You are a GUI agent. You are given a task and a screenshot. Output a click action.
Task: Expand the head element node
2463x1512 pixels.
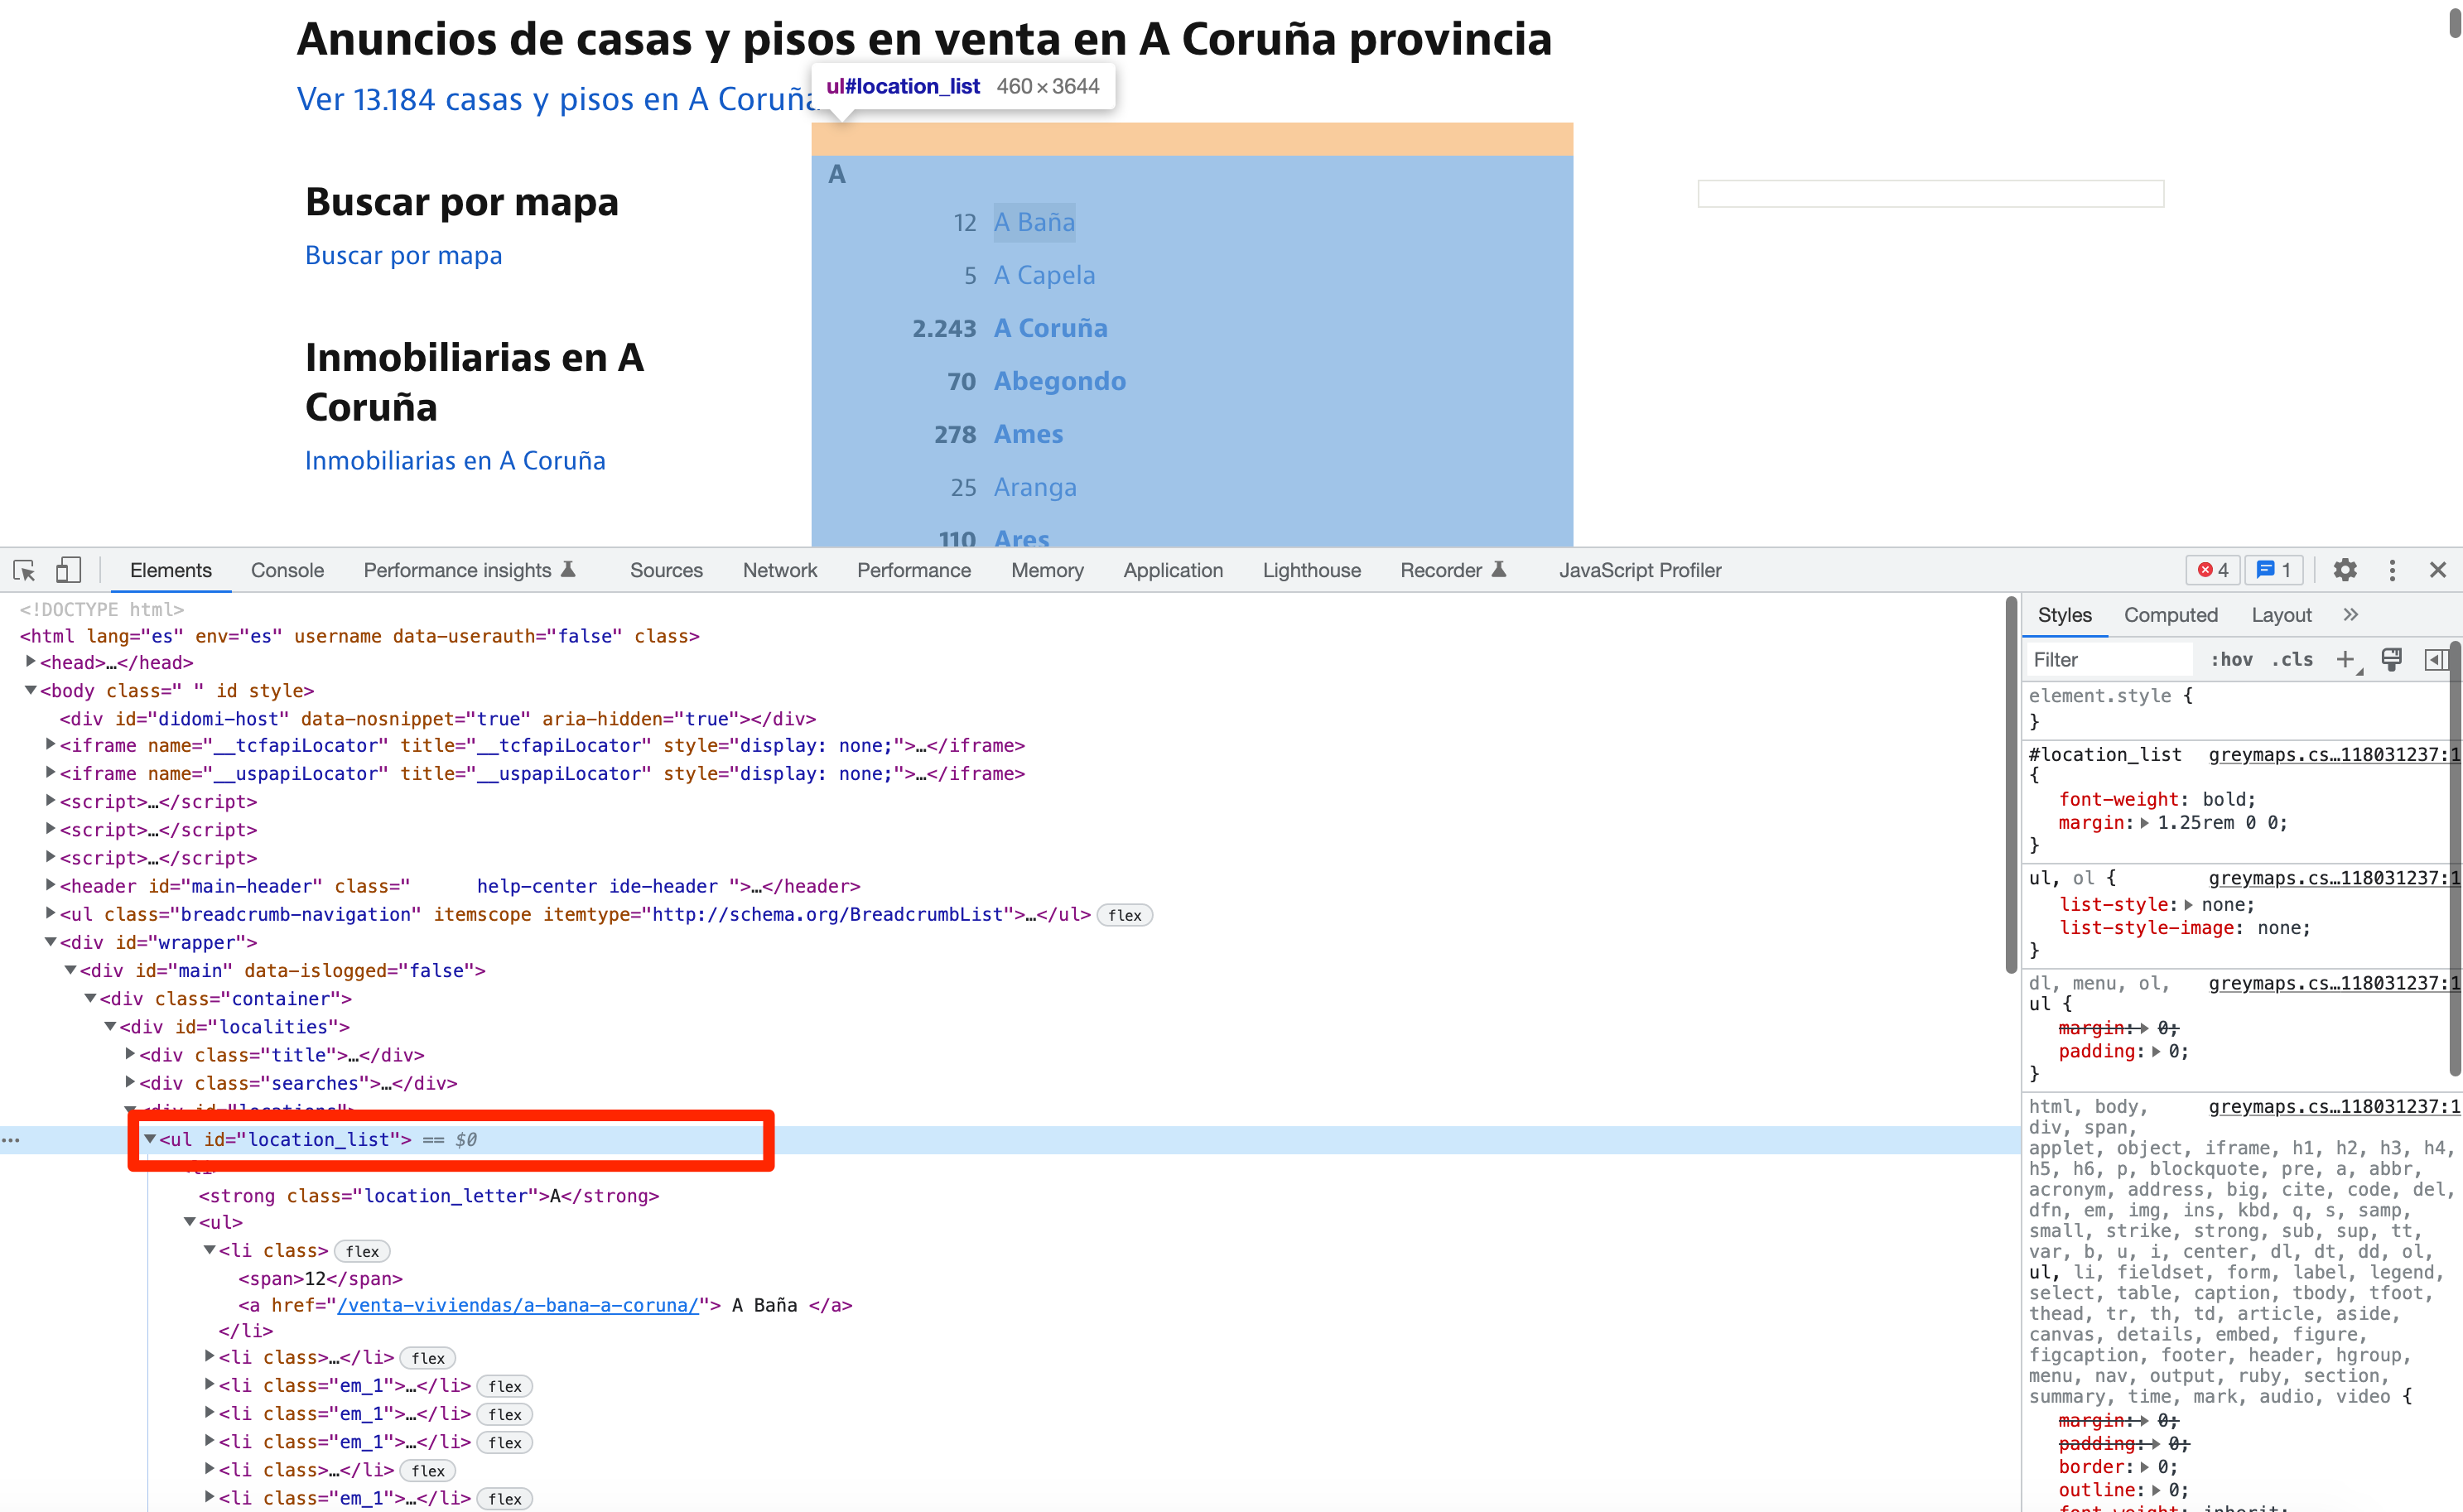[x=31, y=662]
